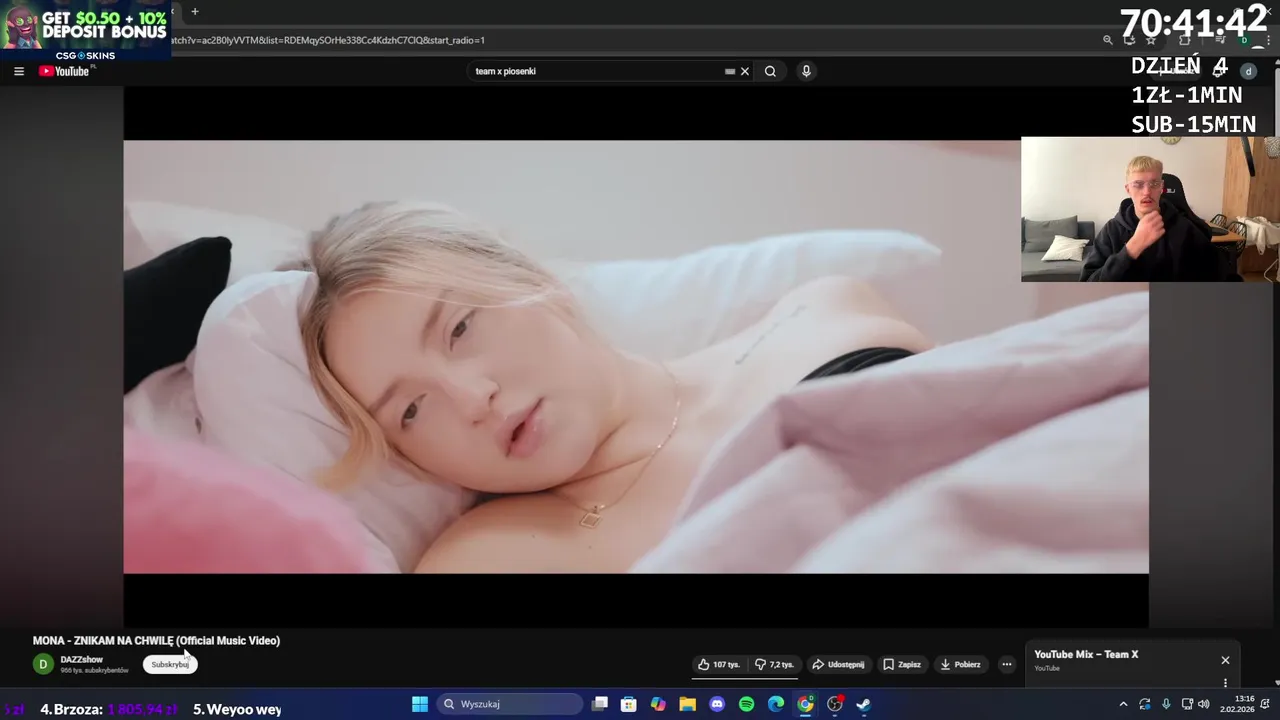Click the CSGOSKINS deposit bonus banner
The height and width of the screenshot is (720, 1280).
coord(85,31)
